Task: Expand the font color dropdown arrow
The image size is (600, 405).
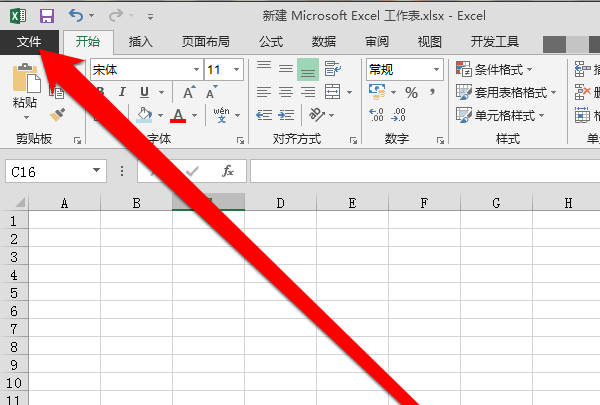Action: click(194, 115)
